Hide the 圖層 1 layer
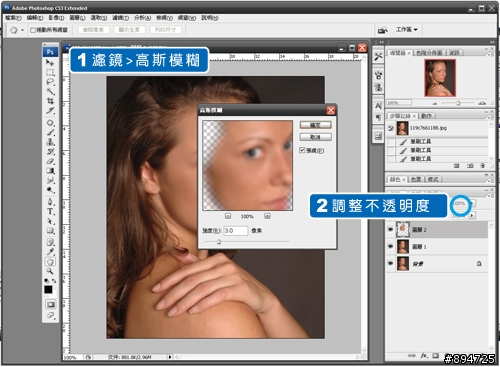The width and height of the screenshot is (500, 367). click(x=390, y=246)
